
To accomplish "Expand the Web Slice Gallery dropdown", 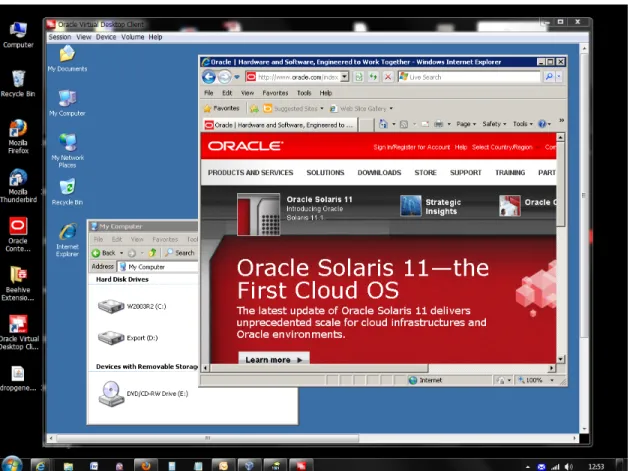I will (391, 109).
